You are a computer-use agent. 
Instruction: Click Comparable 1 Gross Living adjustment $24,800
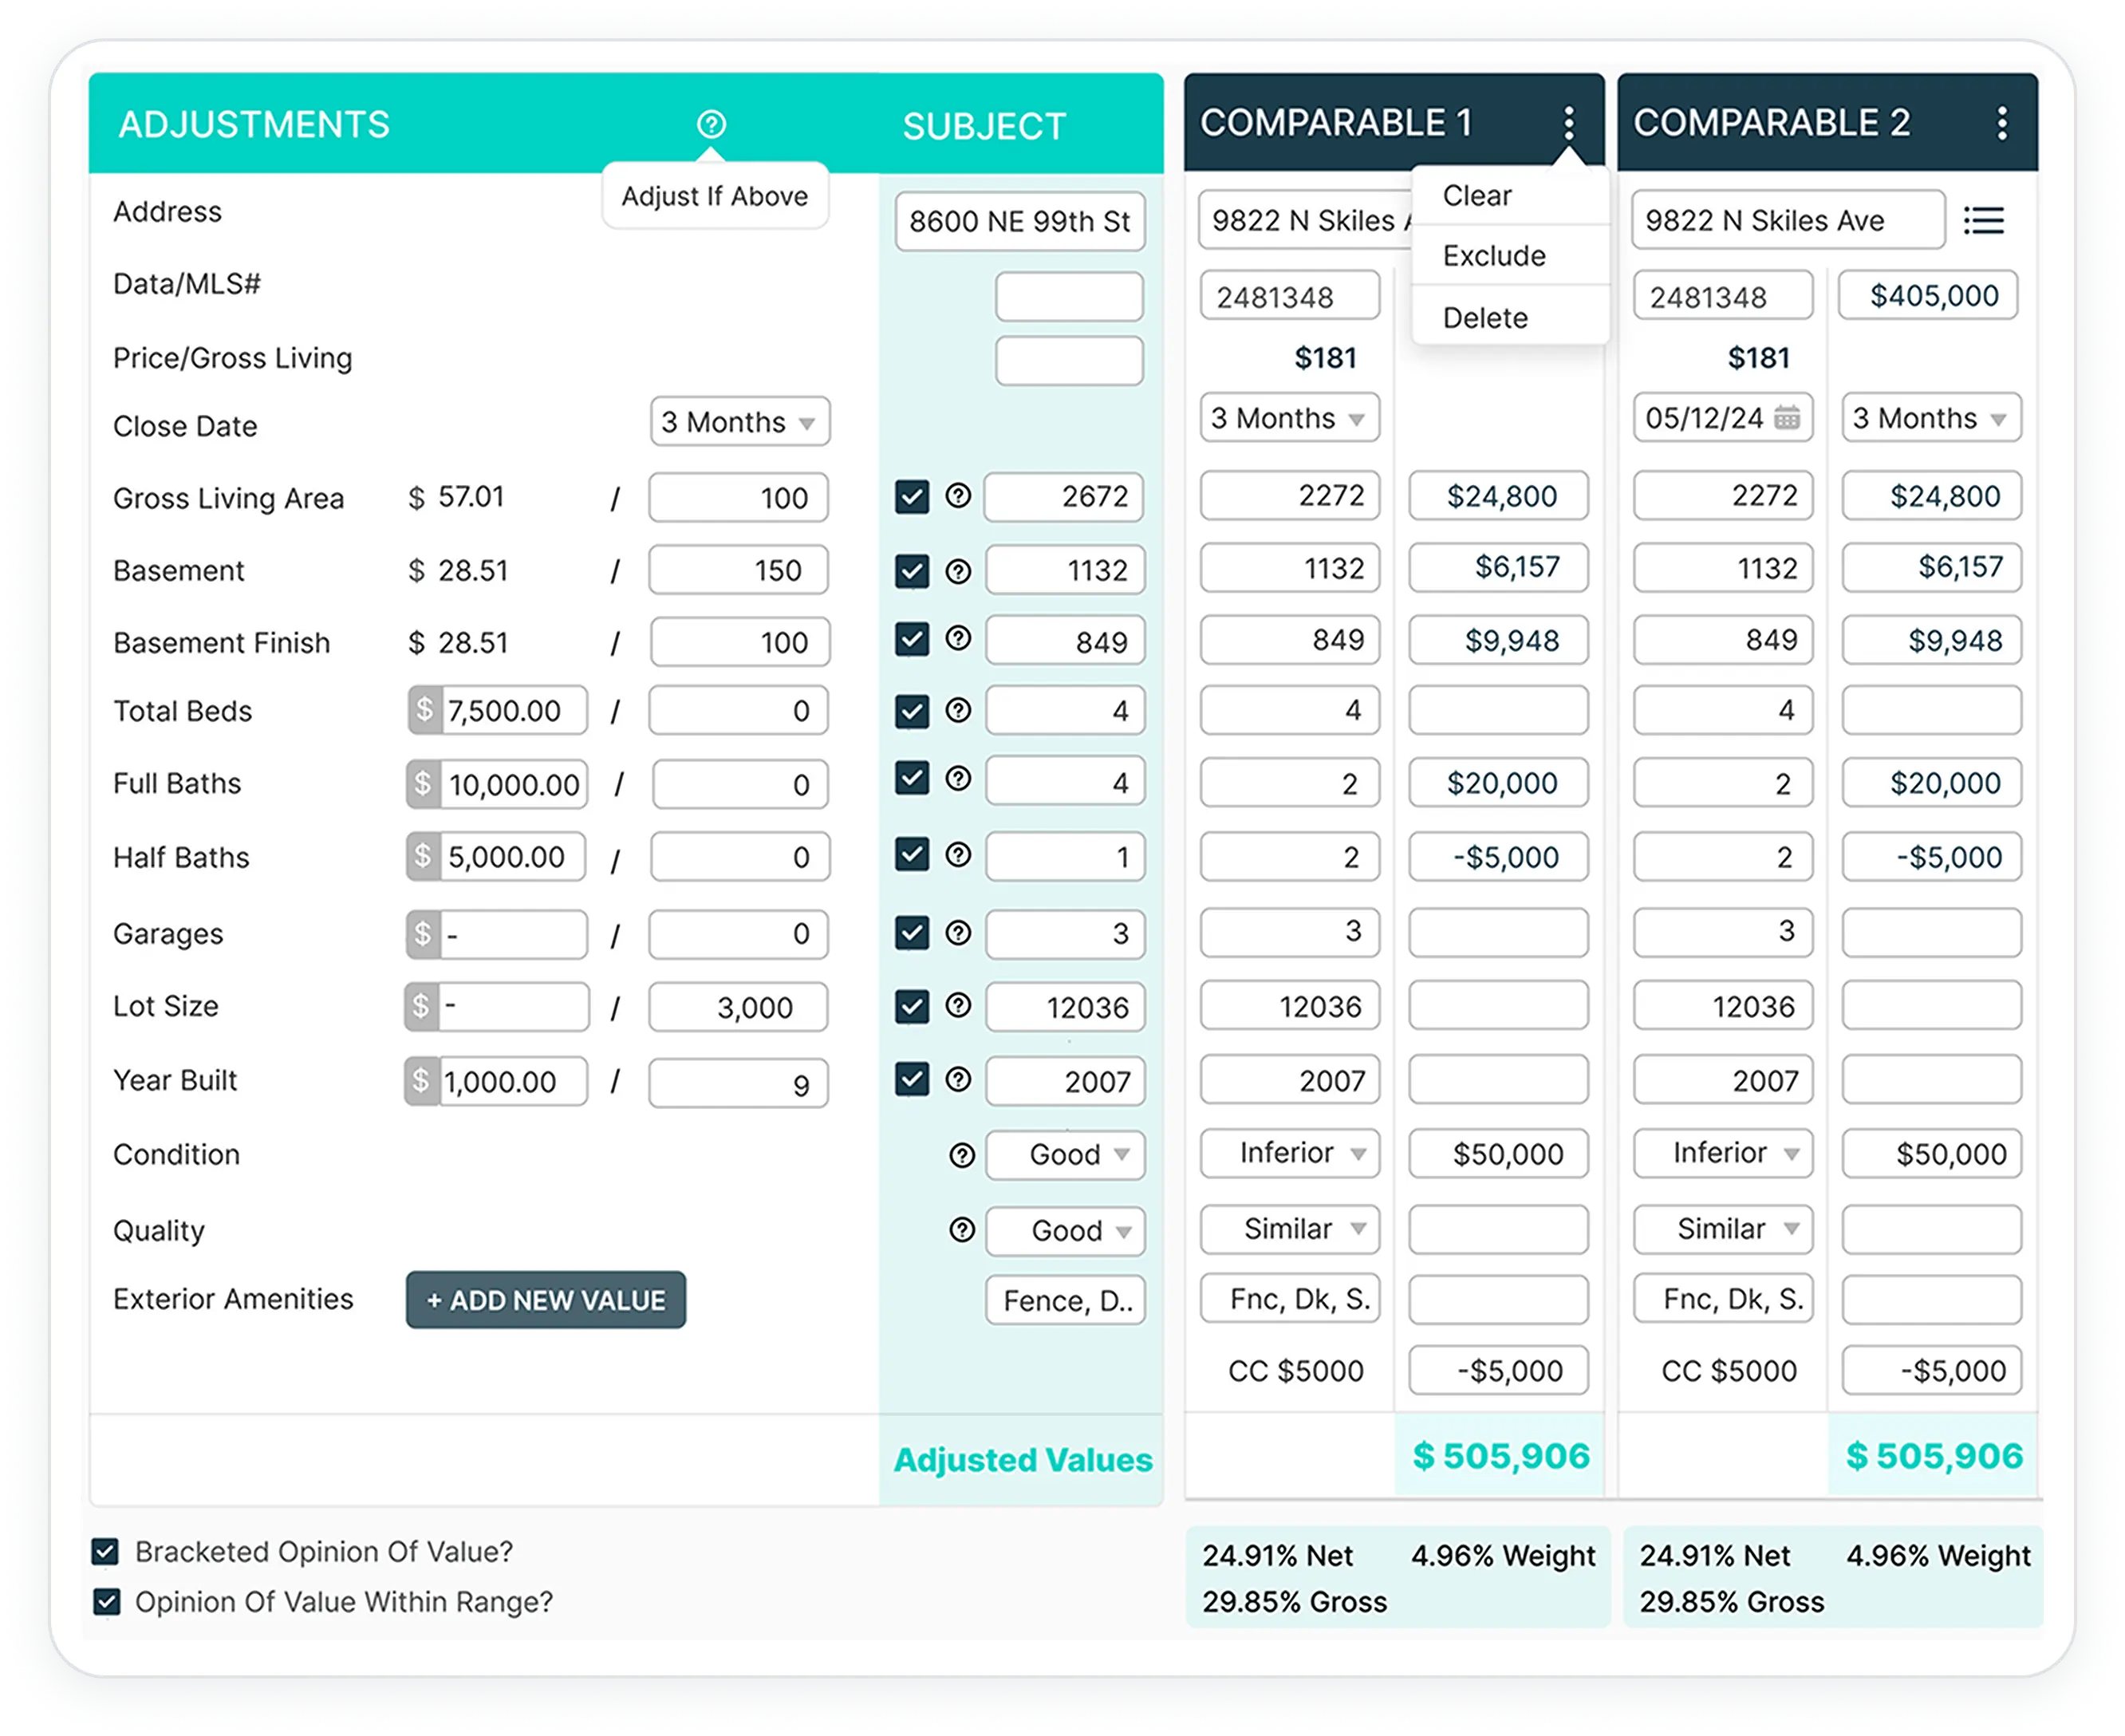[1498, 496]
